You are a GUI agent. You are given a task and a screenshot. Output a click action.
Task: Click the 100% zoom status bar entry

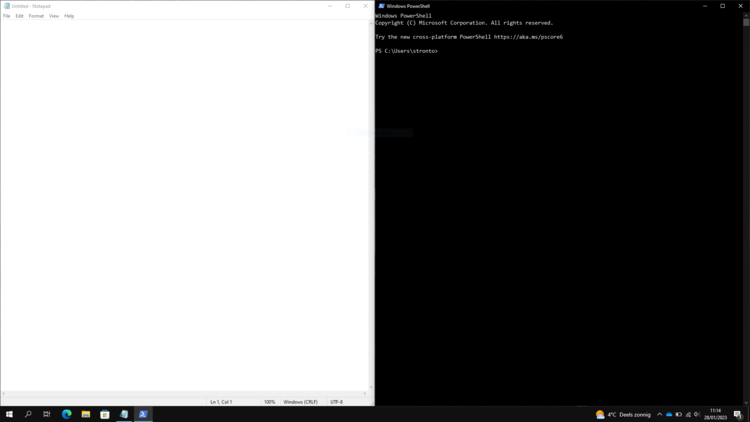click(x=269, y=402)
